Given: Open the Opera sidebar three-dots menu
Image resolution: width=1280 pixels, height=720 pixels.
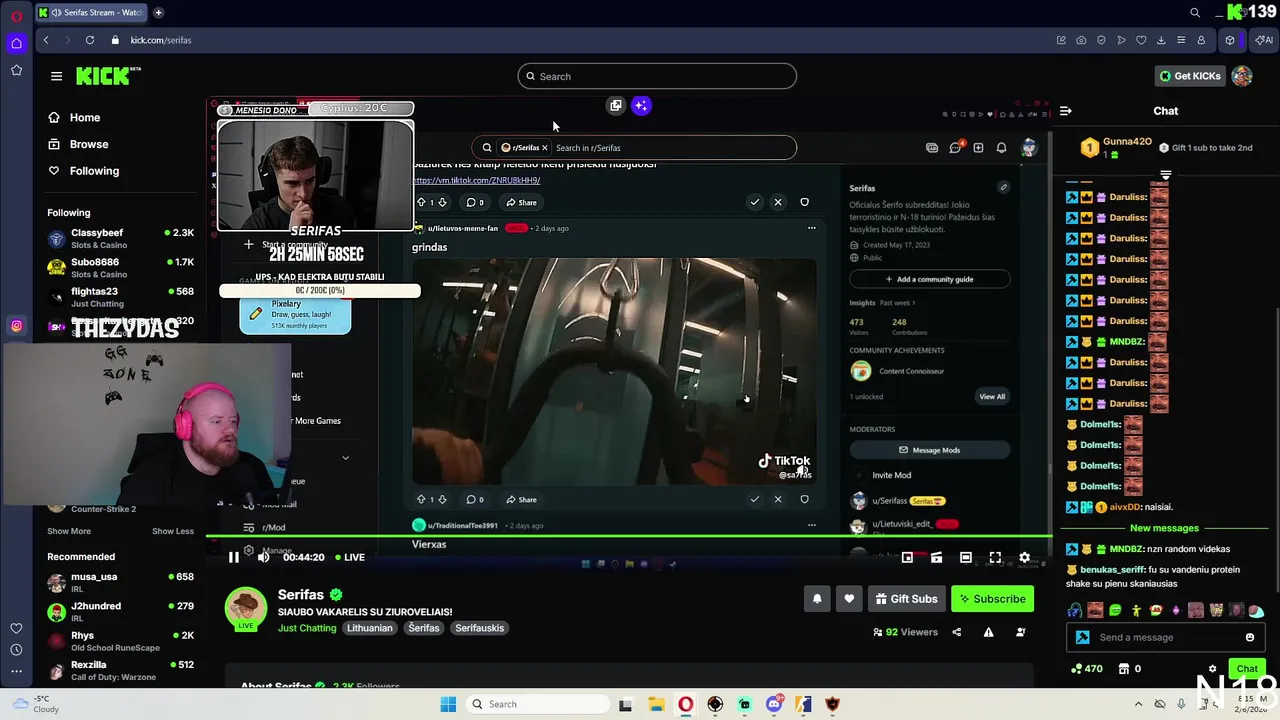Looking at the screenshot, I should coord(16,672).
